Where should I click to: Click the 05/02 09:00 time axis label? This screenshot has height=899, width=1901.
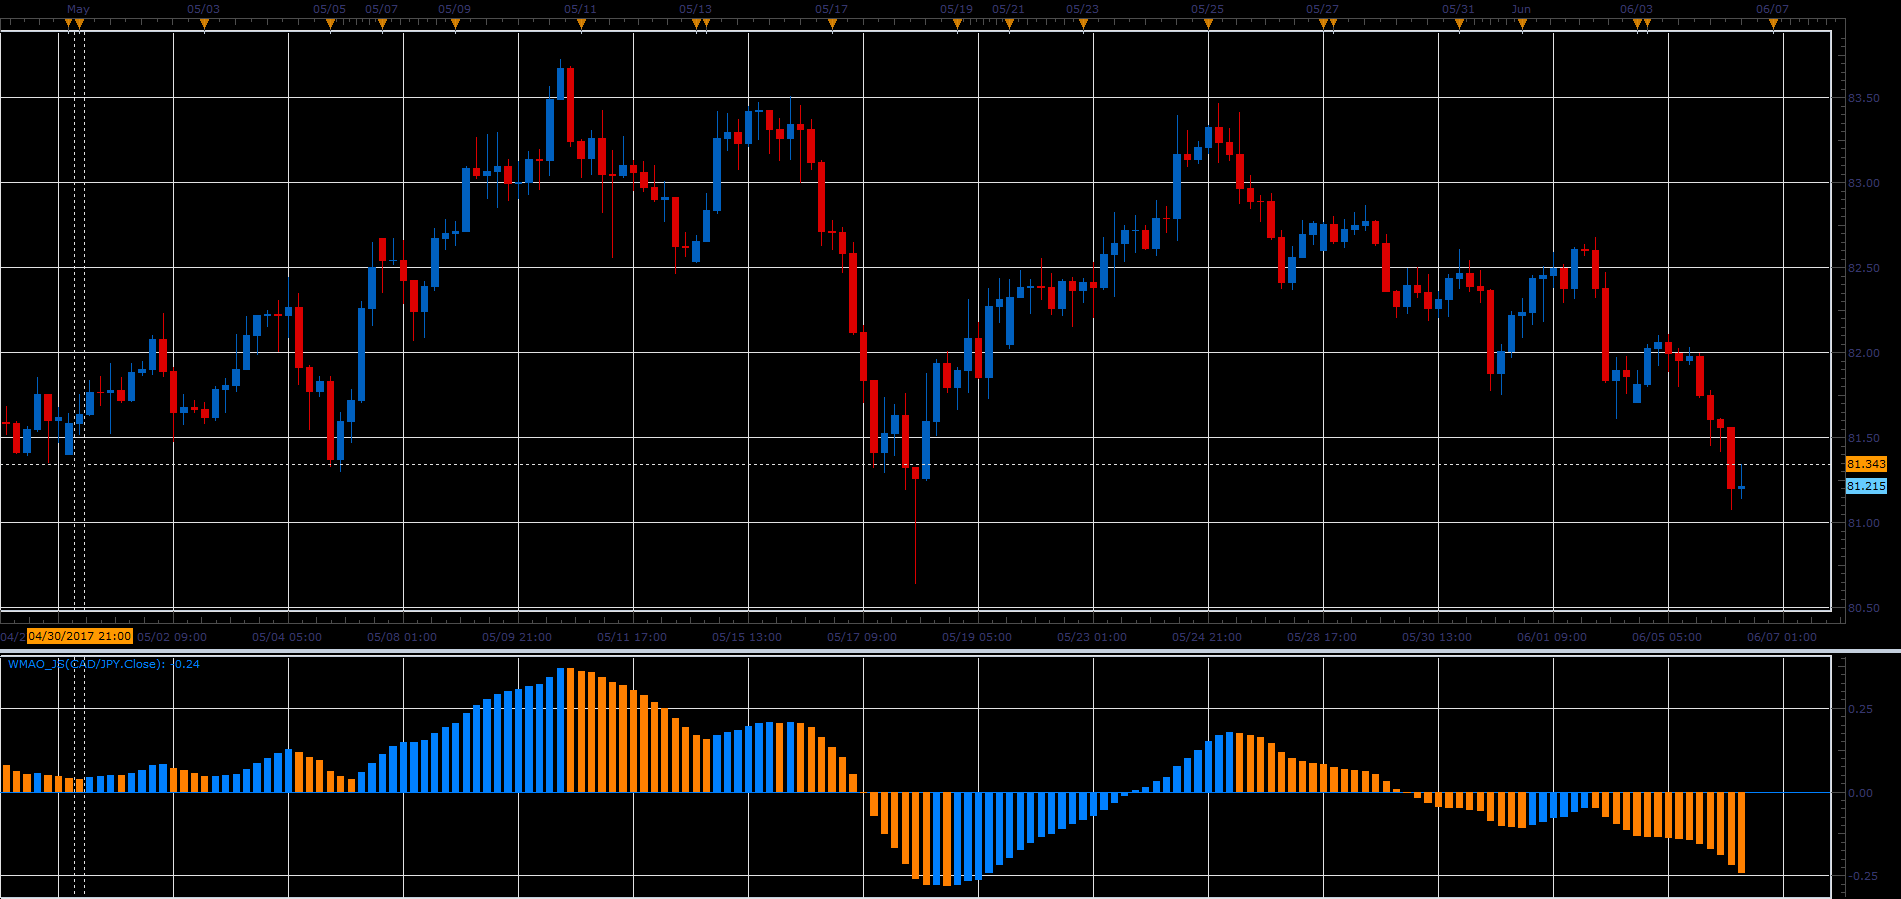coord(172,637)
